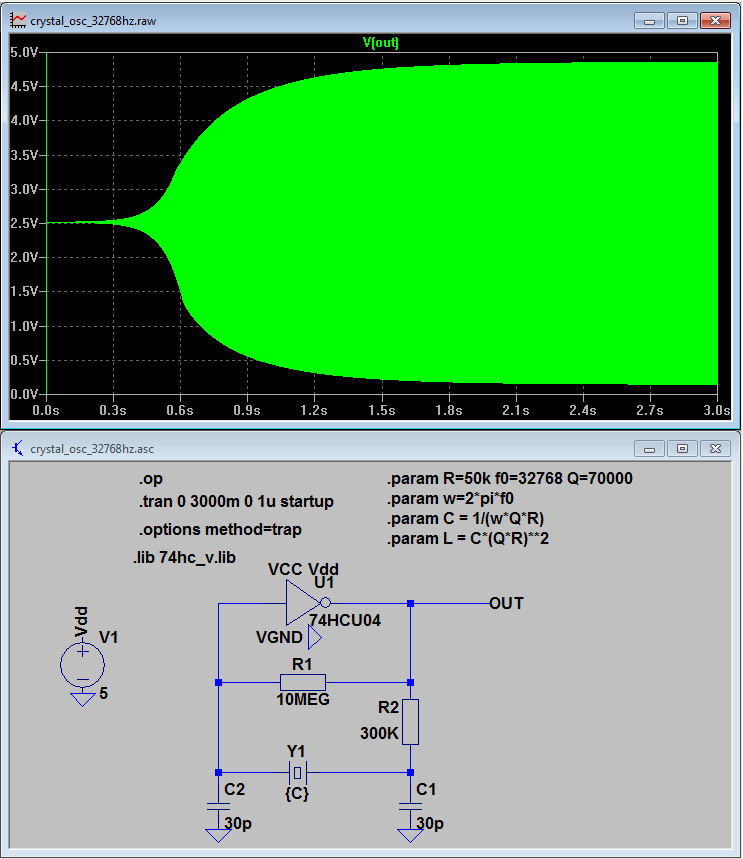Click the ground symbol under C2
Screen dimensions: 743x859
coord(218,835)
